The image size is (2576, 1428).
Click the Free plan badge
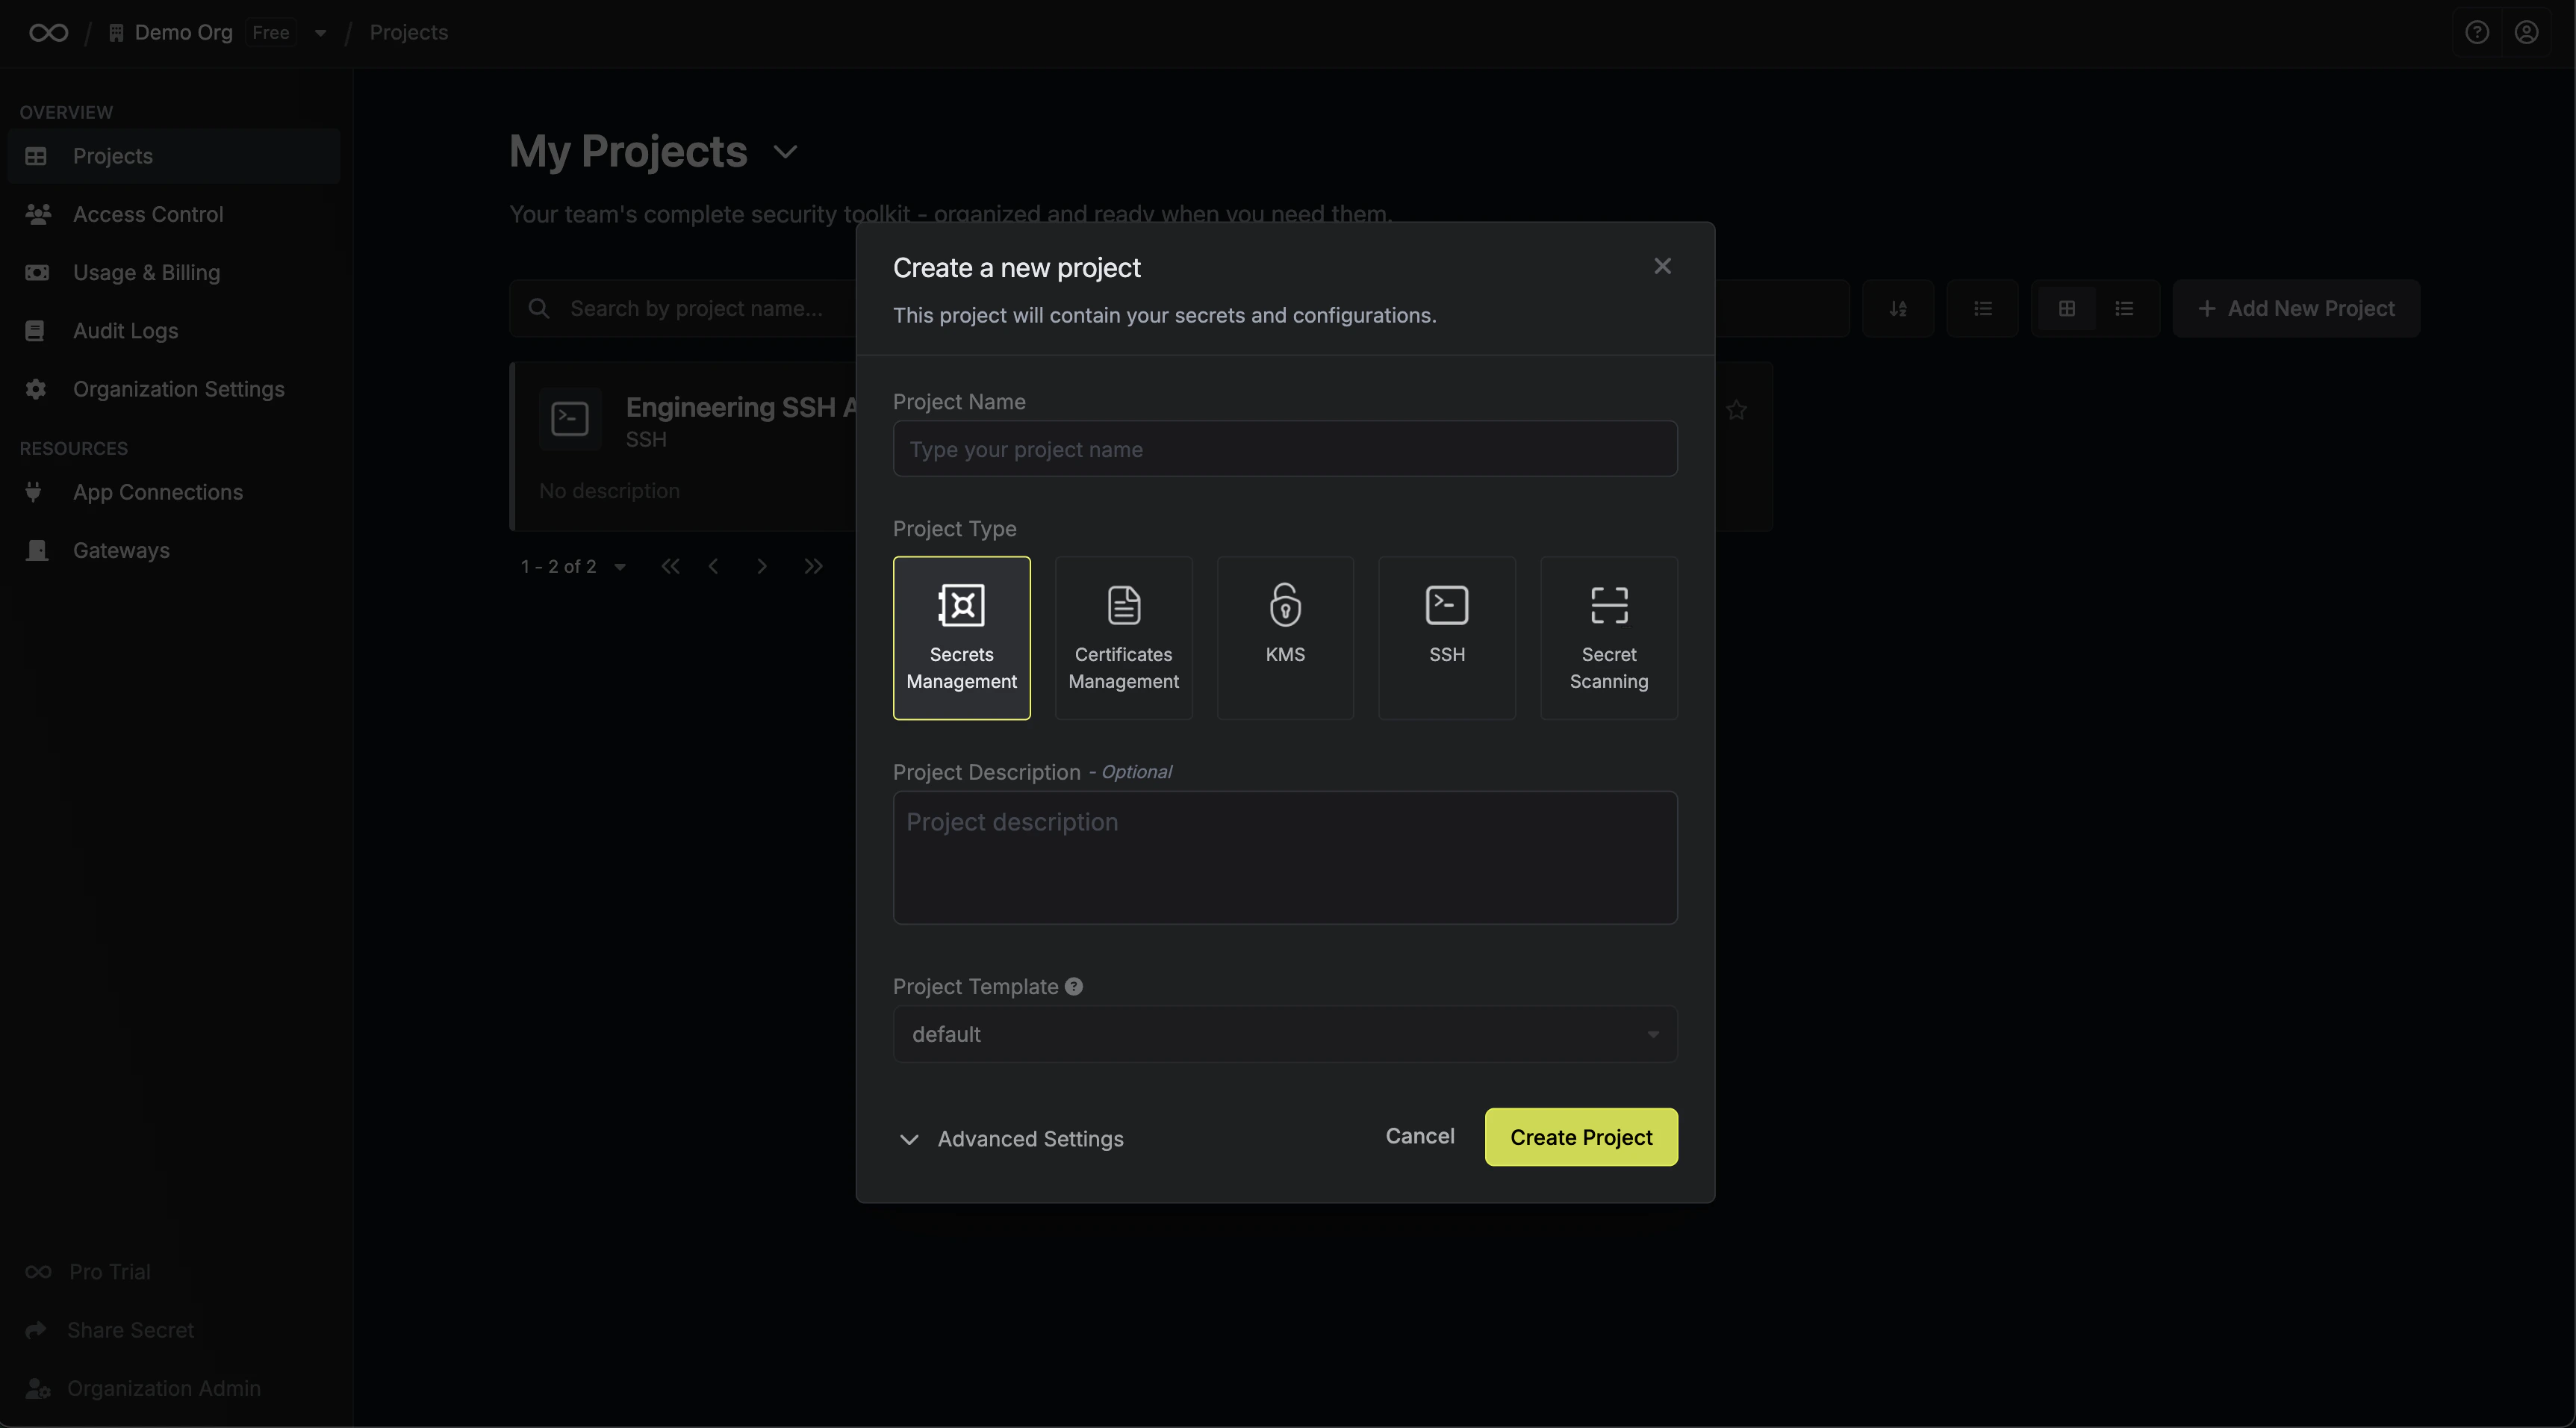click(270, 33)
